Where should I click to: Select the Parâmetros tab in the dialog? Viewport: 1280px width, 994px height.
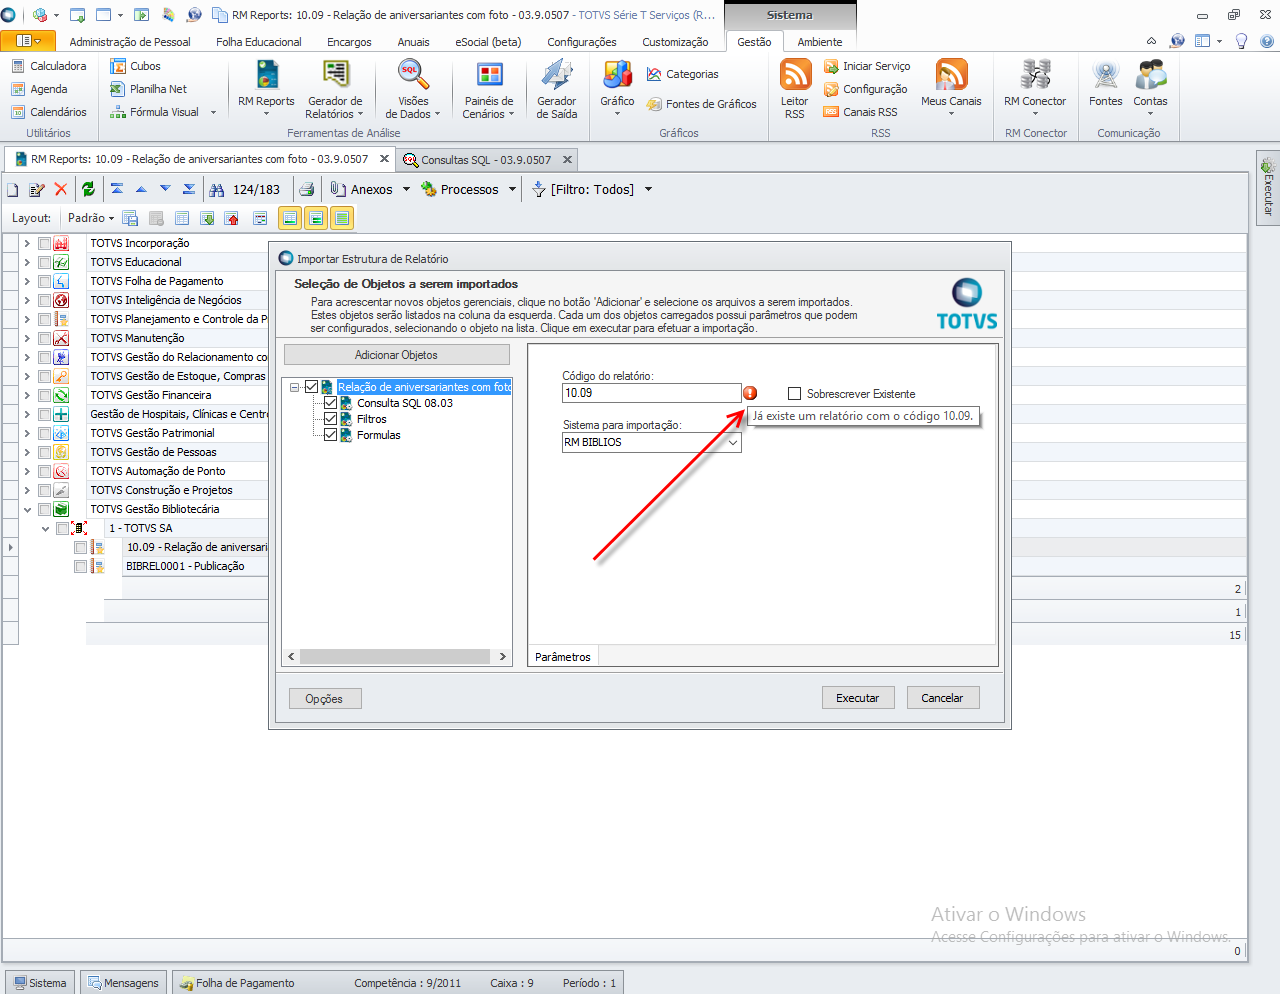563,657
